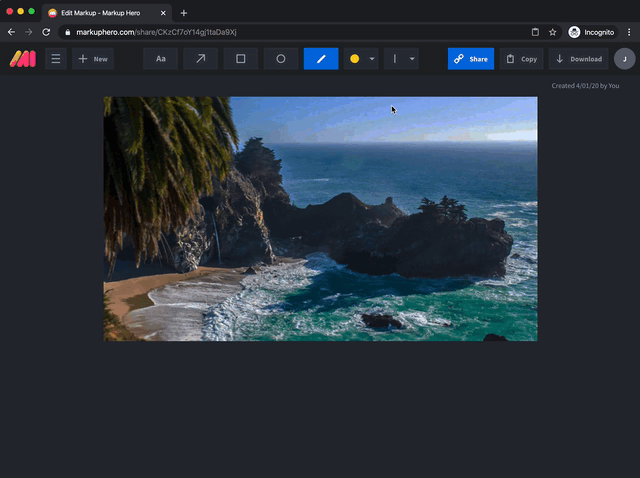Click the lock site info icon
Viewport: 640px width, 478px height.
point(68,32)
